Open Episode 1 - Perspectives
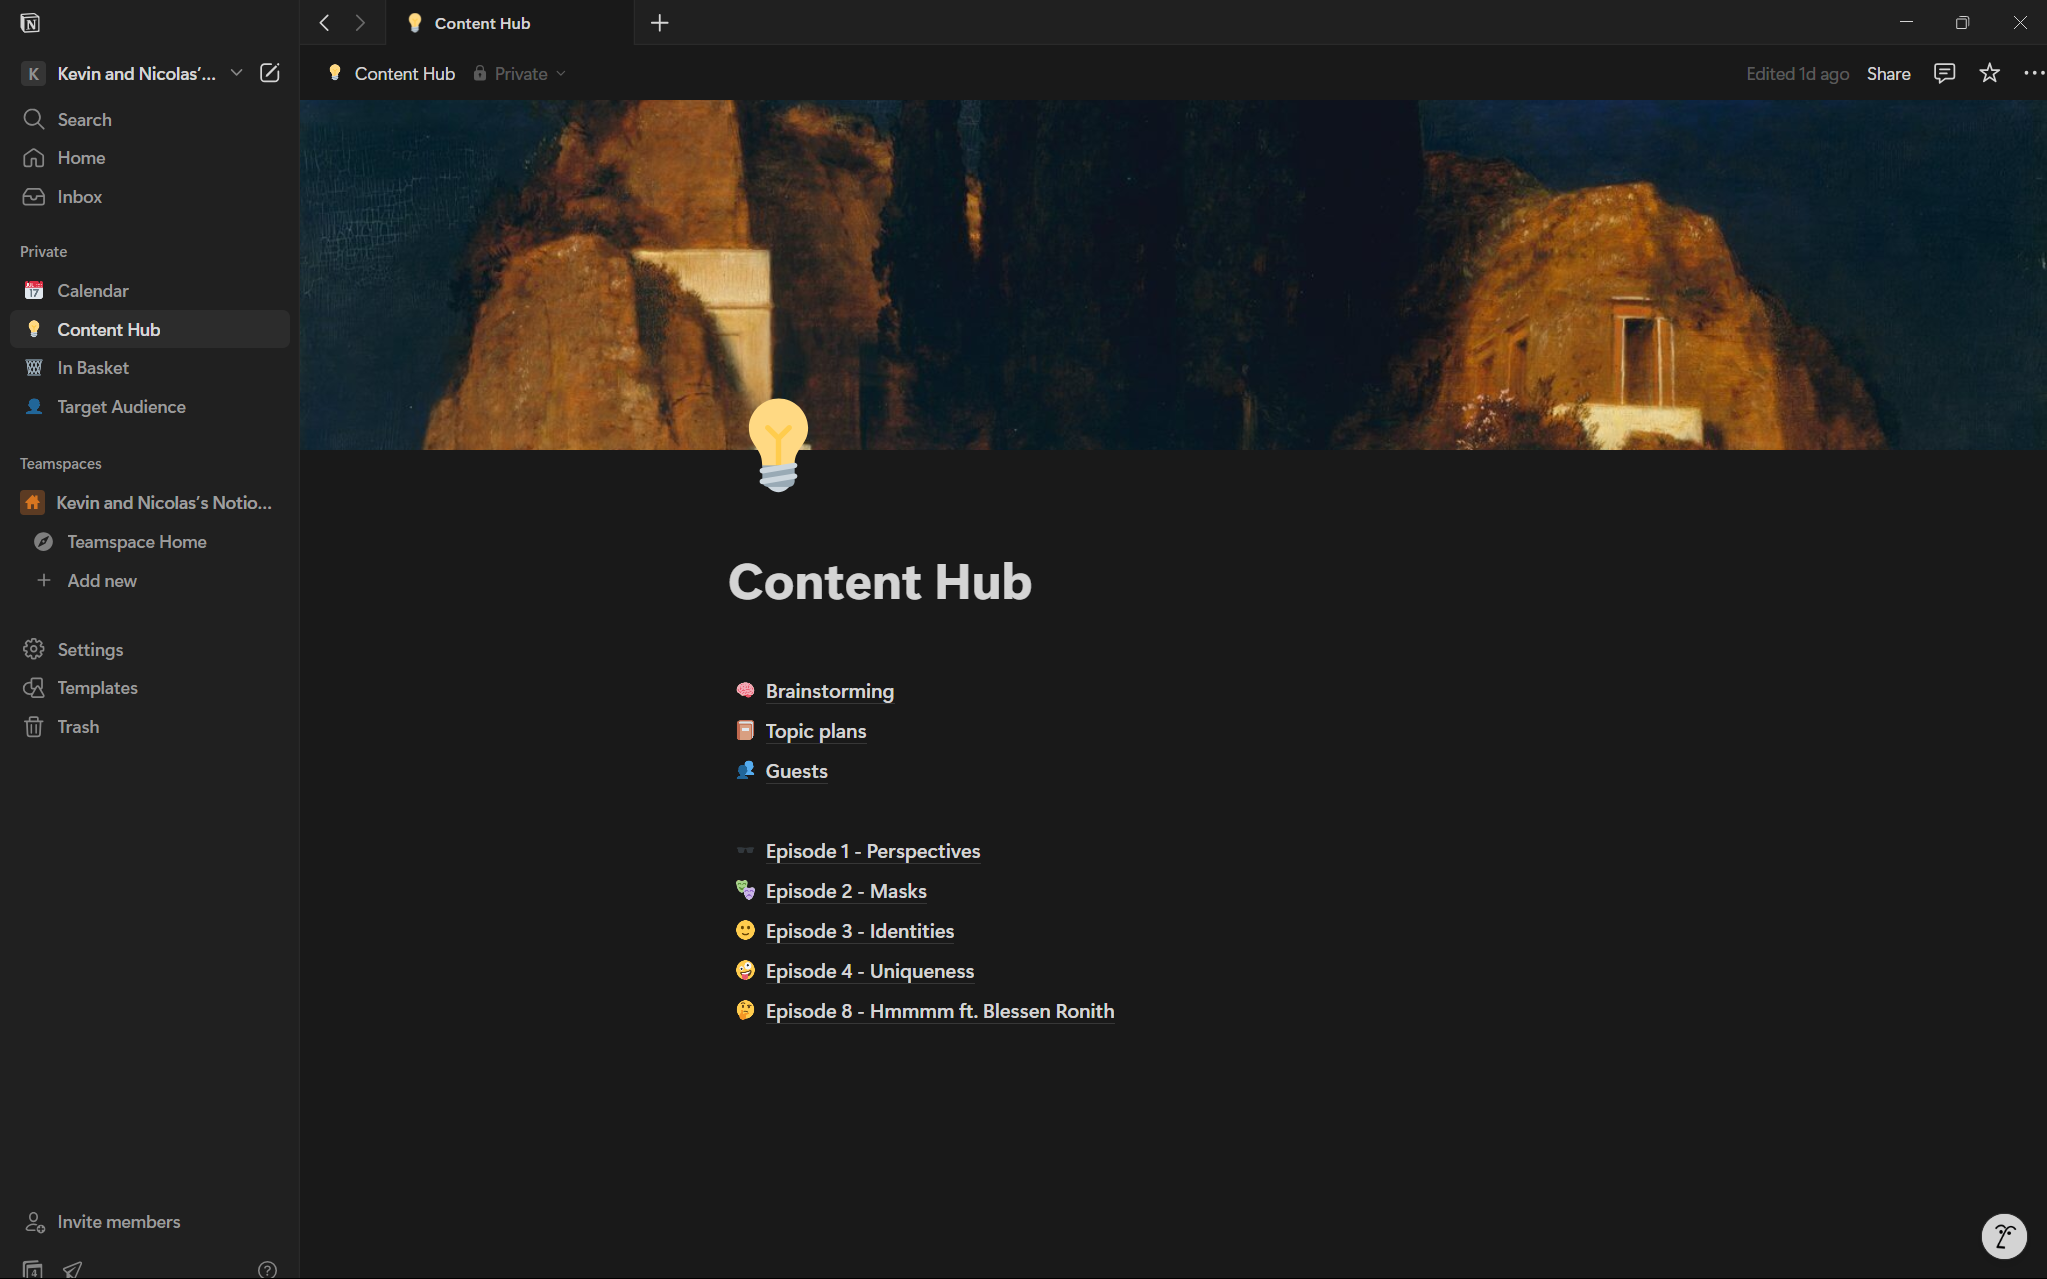The height and width of the screenshot is (1279, 2047). tap(873, 851)
